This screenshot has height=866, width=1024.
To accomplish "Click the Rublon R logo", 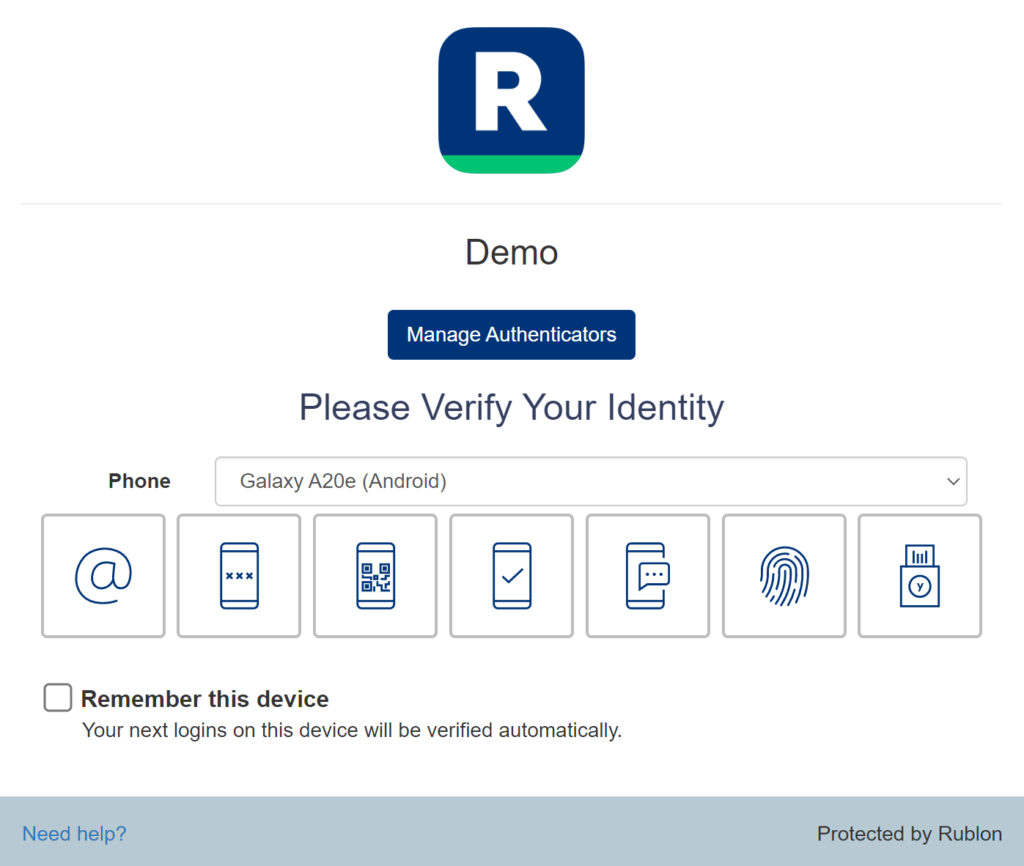I will [511, 100].
